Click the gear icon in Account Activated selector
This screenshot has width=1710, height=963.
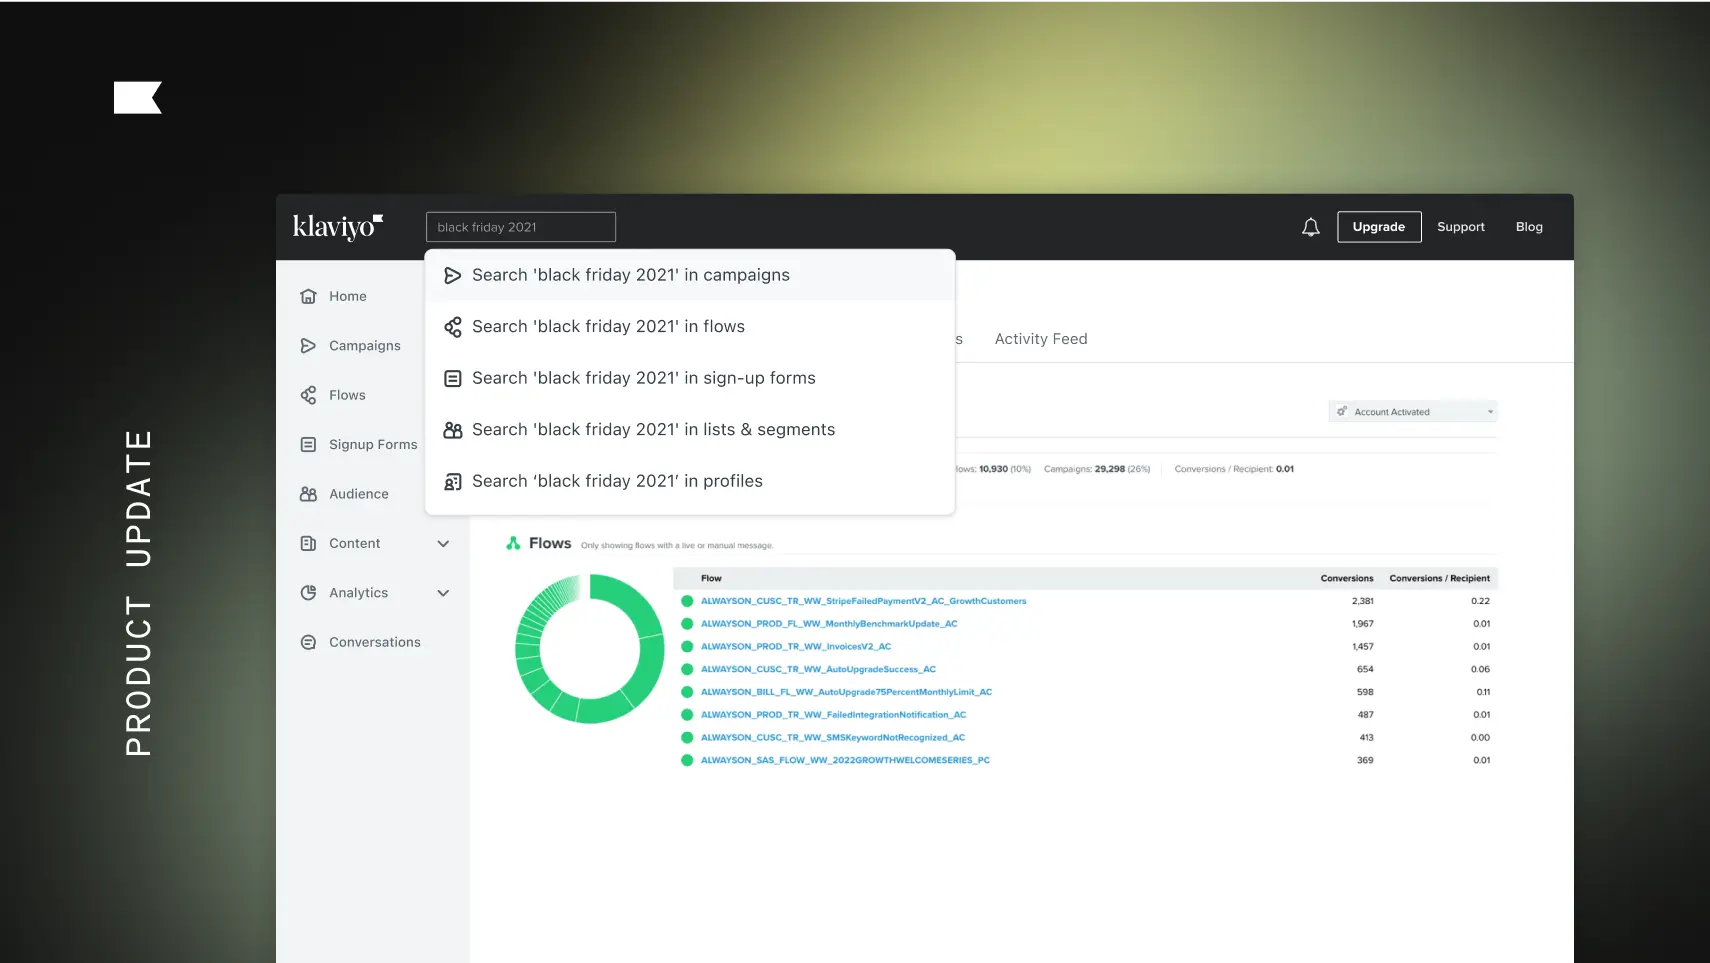pyautogui.click(x=1342, y=411)
